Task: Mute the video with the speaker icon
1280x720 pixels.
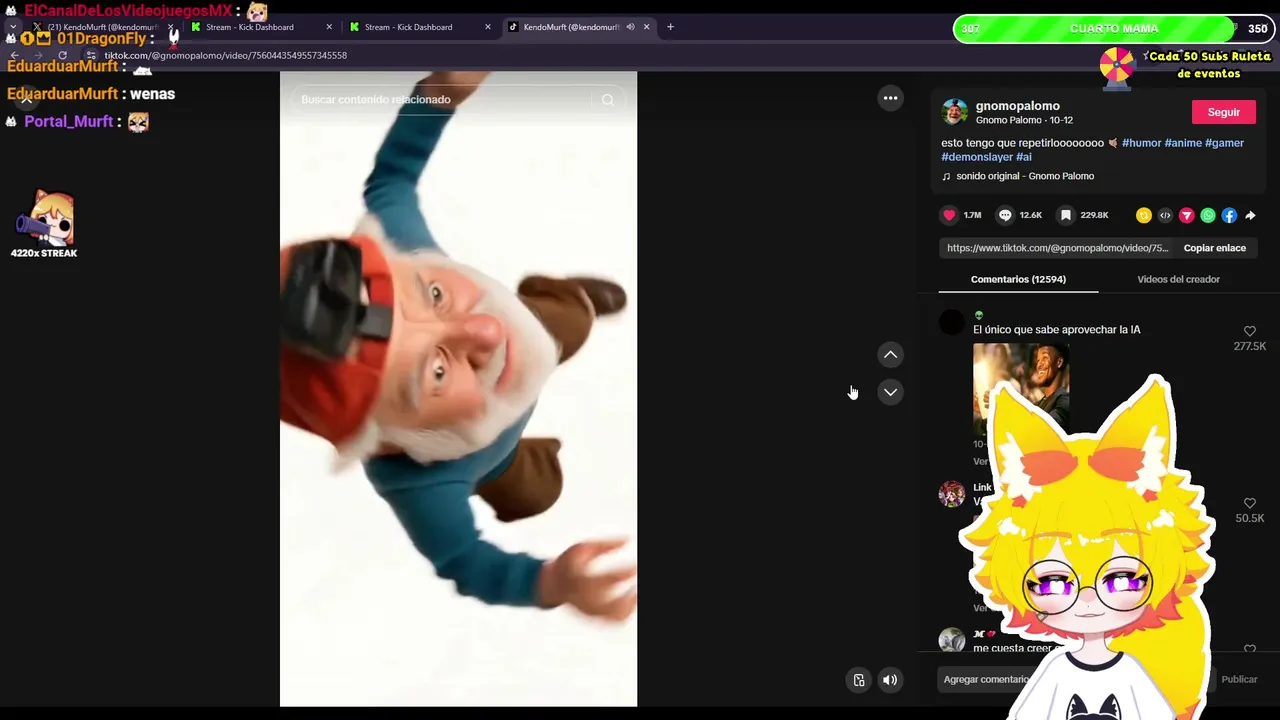Action: (890, 680)
